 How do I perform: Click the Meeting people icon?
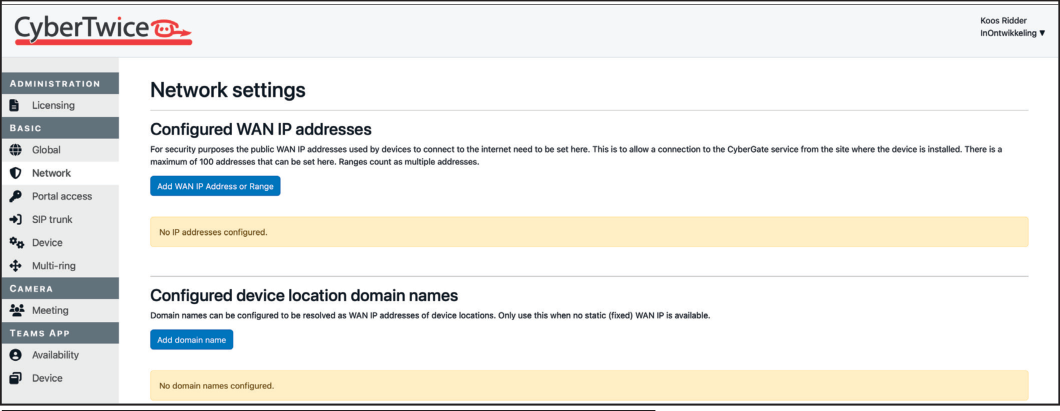coord(17,310)
